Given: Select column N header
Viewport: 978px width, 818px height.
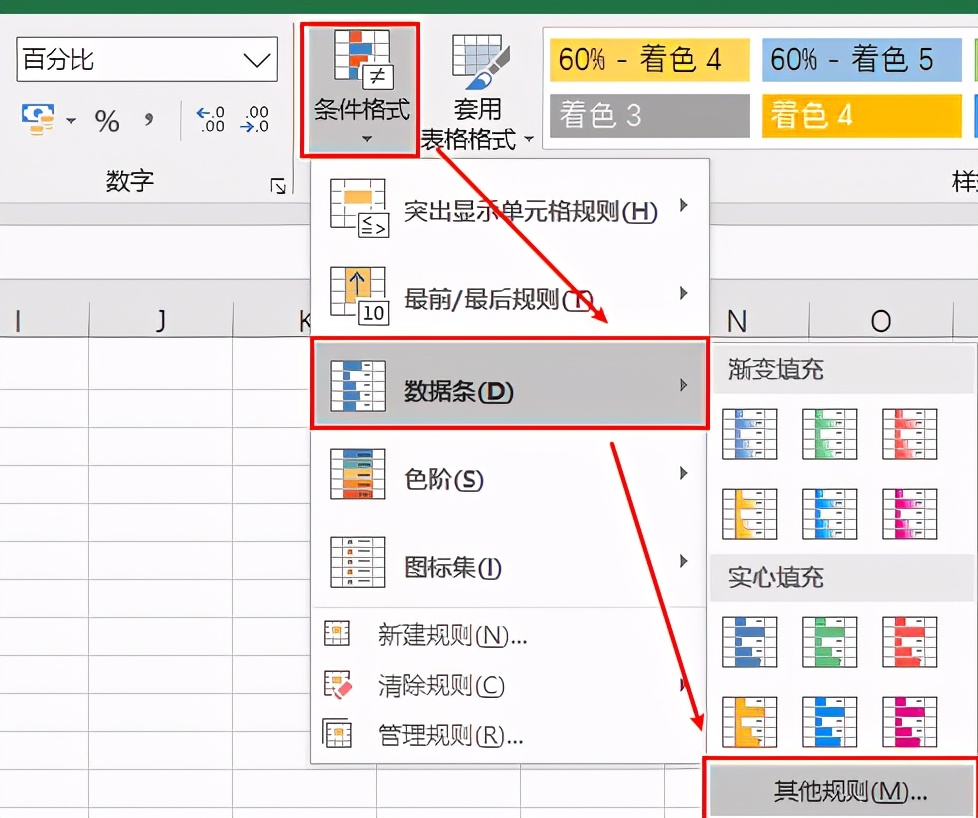Looking at the screenshot, I should point(760,321).
